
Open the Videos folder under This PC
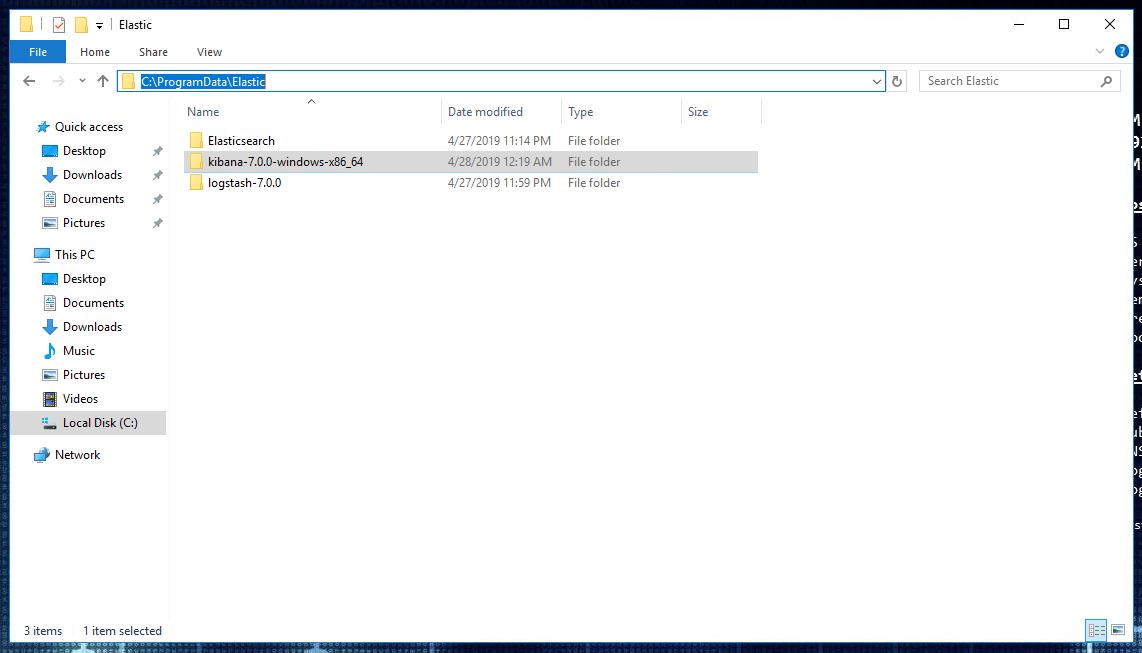[80, 399]
